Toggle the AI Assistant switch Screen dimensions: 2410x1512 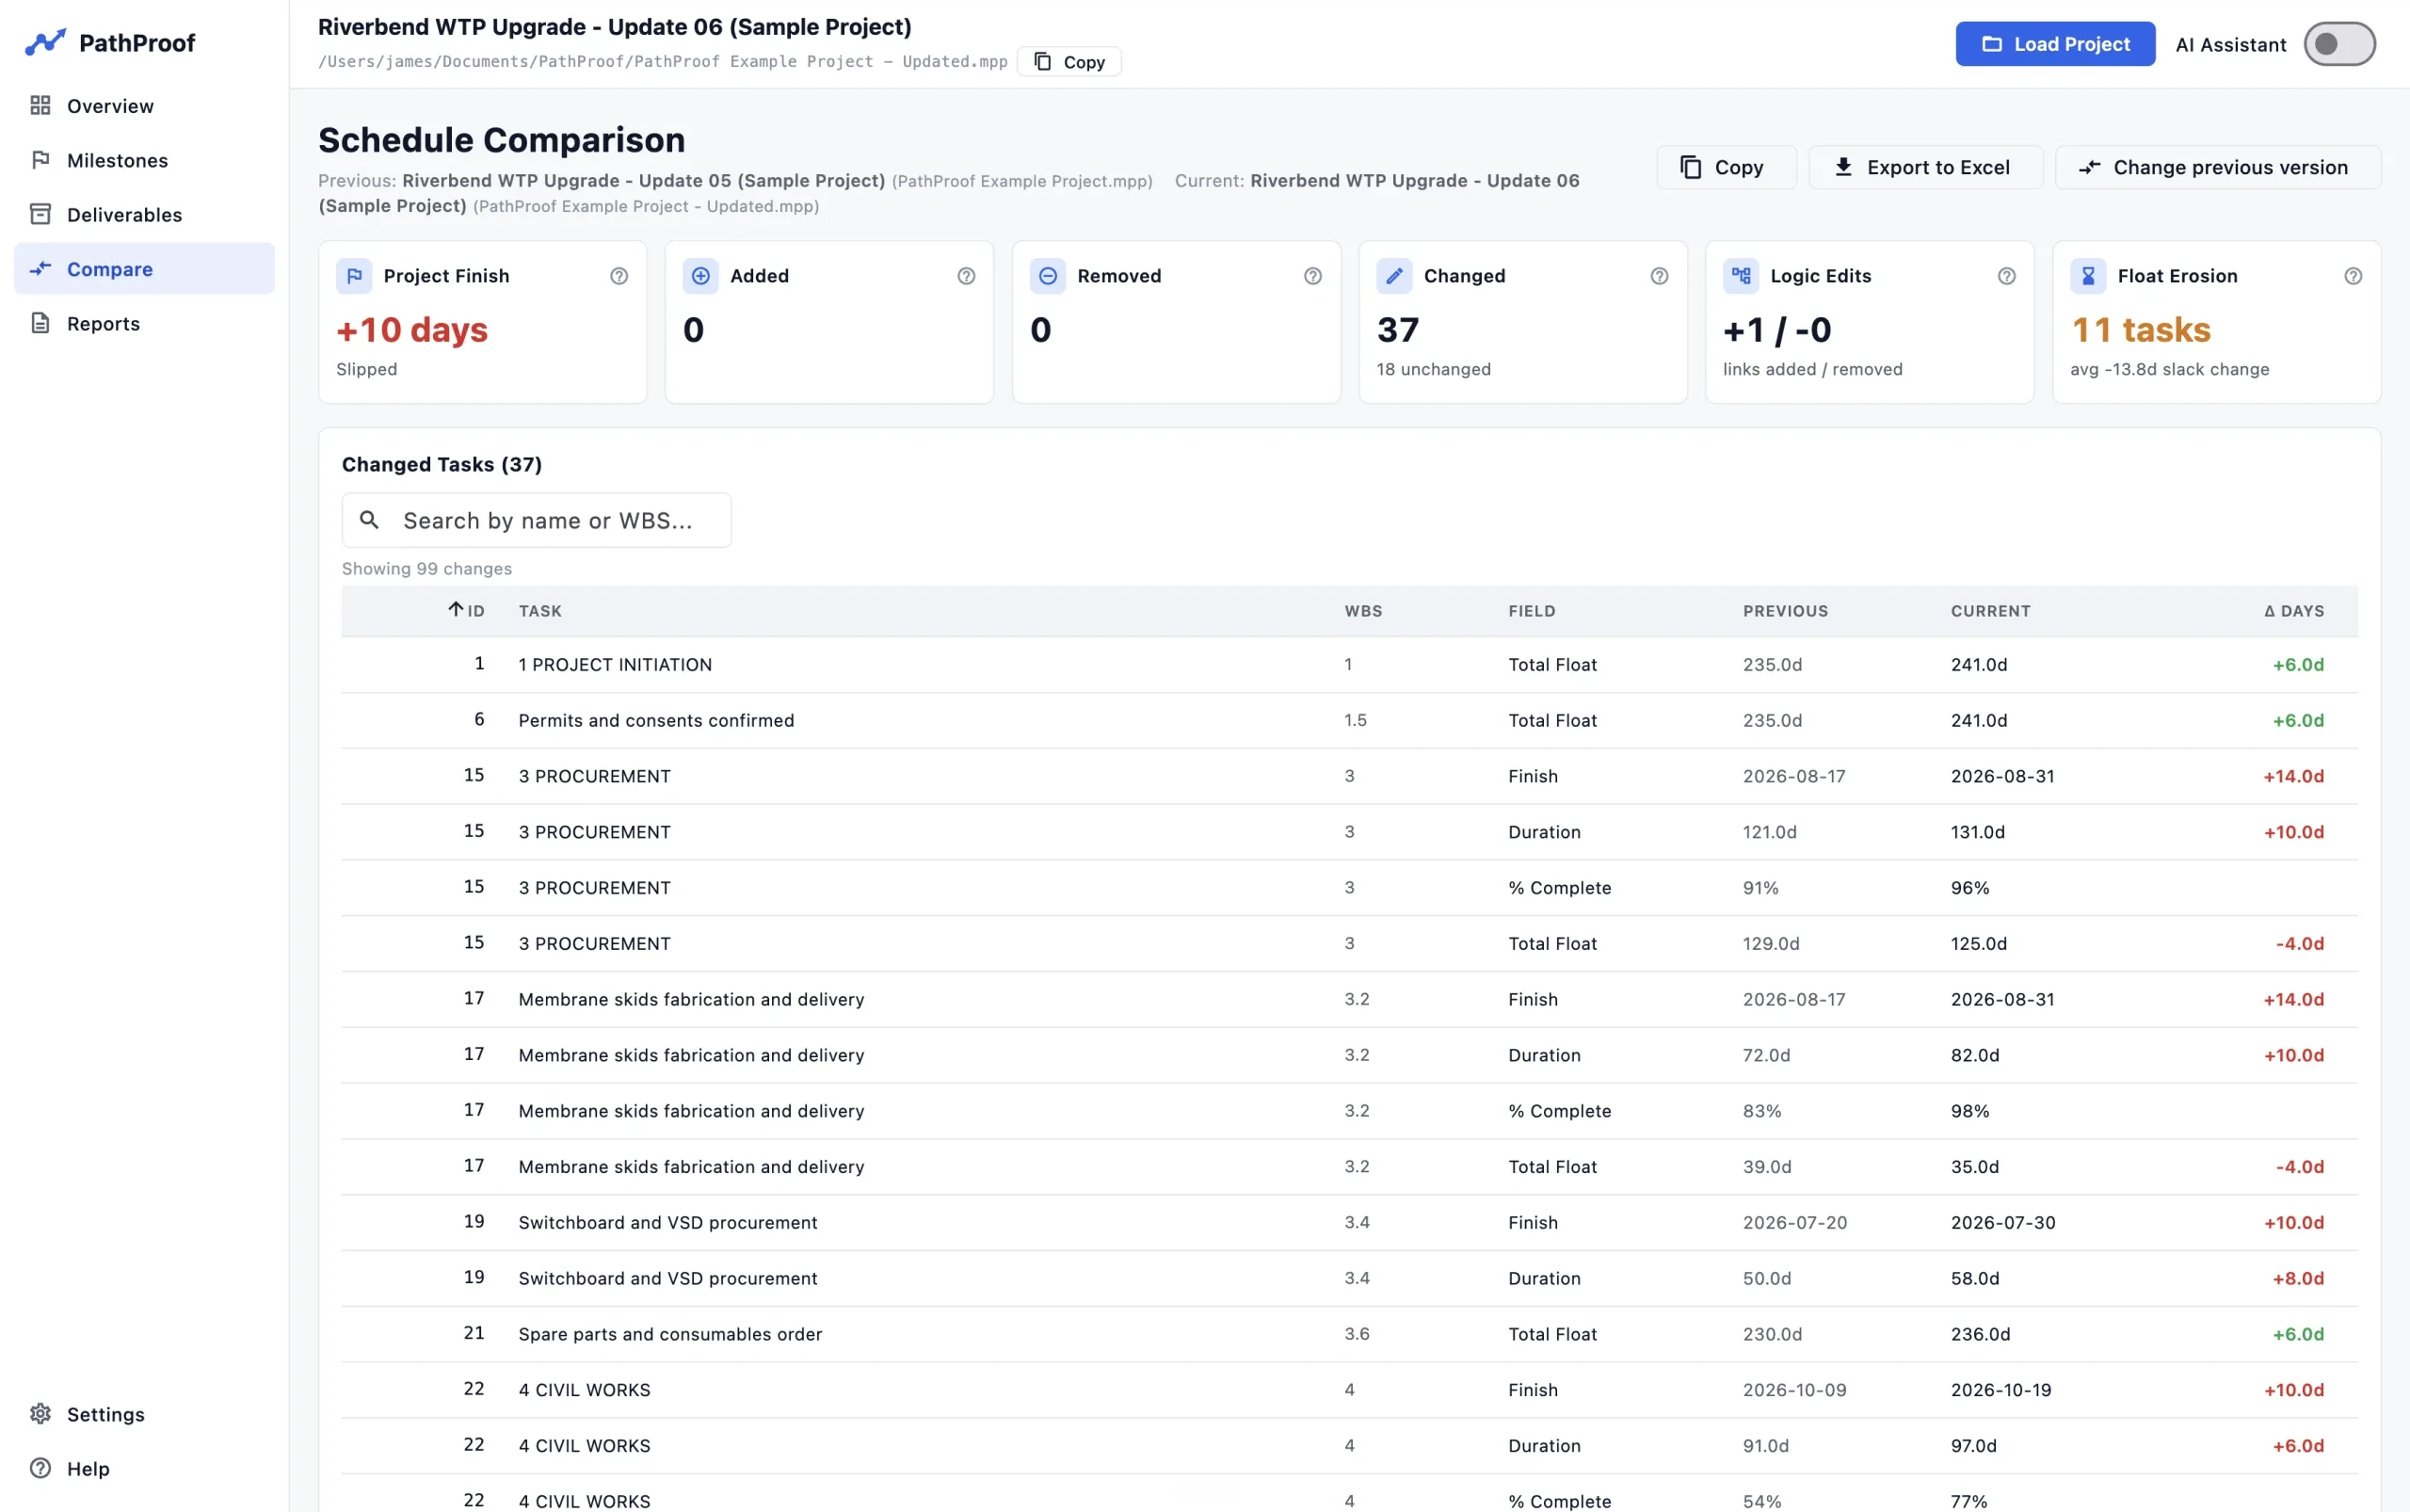coord(2339,44)
